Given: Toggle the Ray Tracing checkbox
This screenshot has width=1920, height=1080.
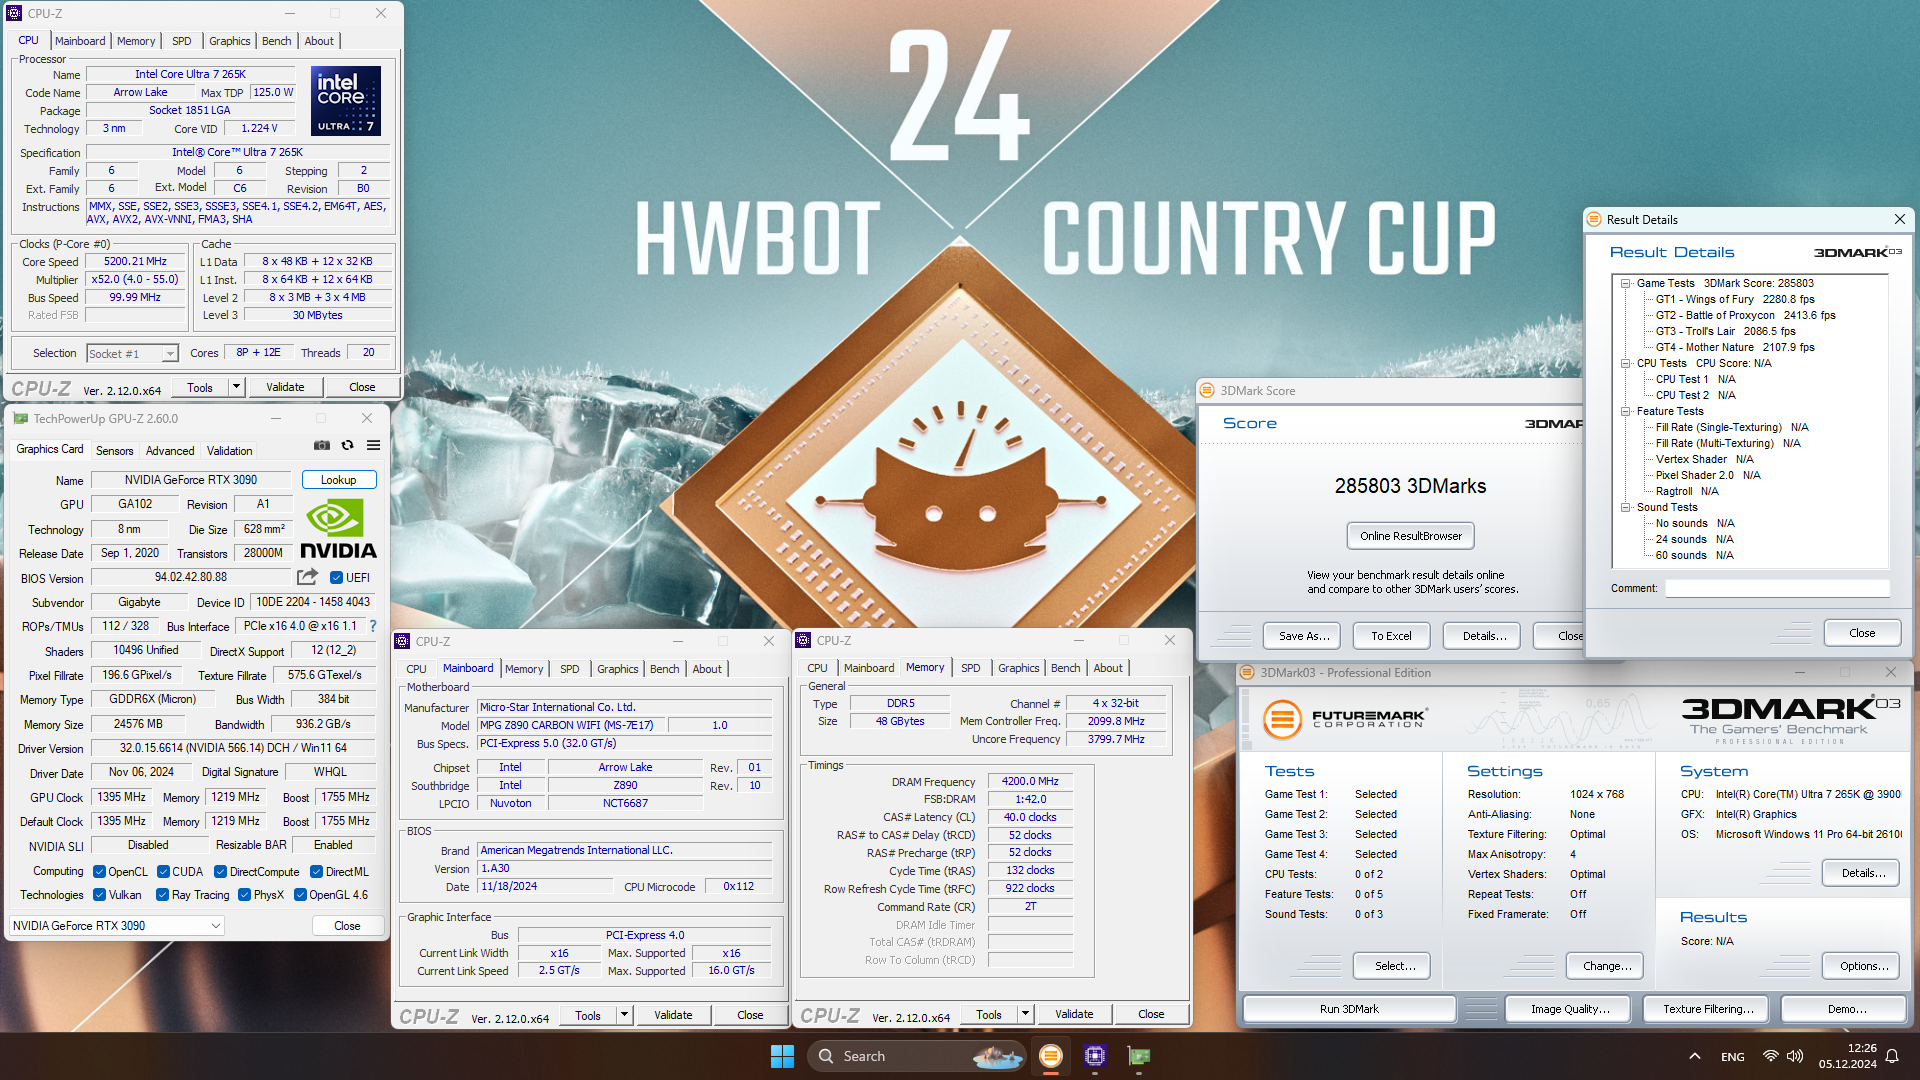Looking at the screenshot, I should [x=162, y=895].
